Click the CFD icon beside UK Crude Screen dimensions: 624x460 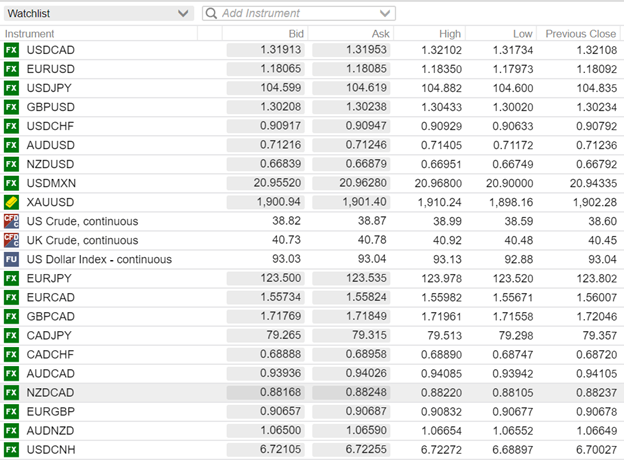12,240
